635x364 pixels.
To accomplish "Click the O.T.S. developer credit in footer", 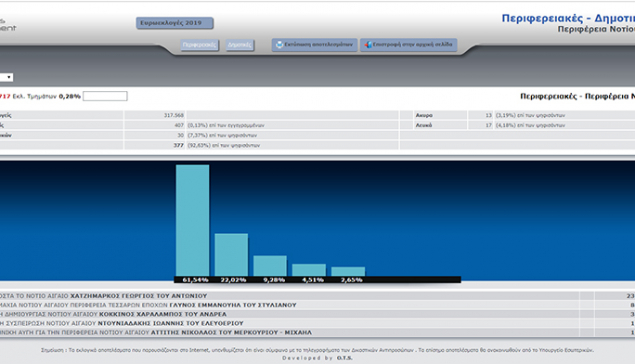I will tap(345, 358).
